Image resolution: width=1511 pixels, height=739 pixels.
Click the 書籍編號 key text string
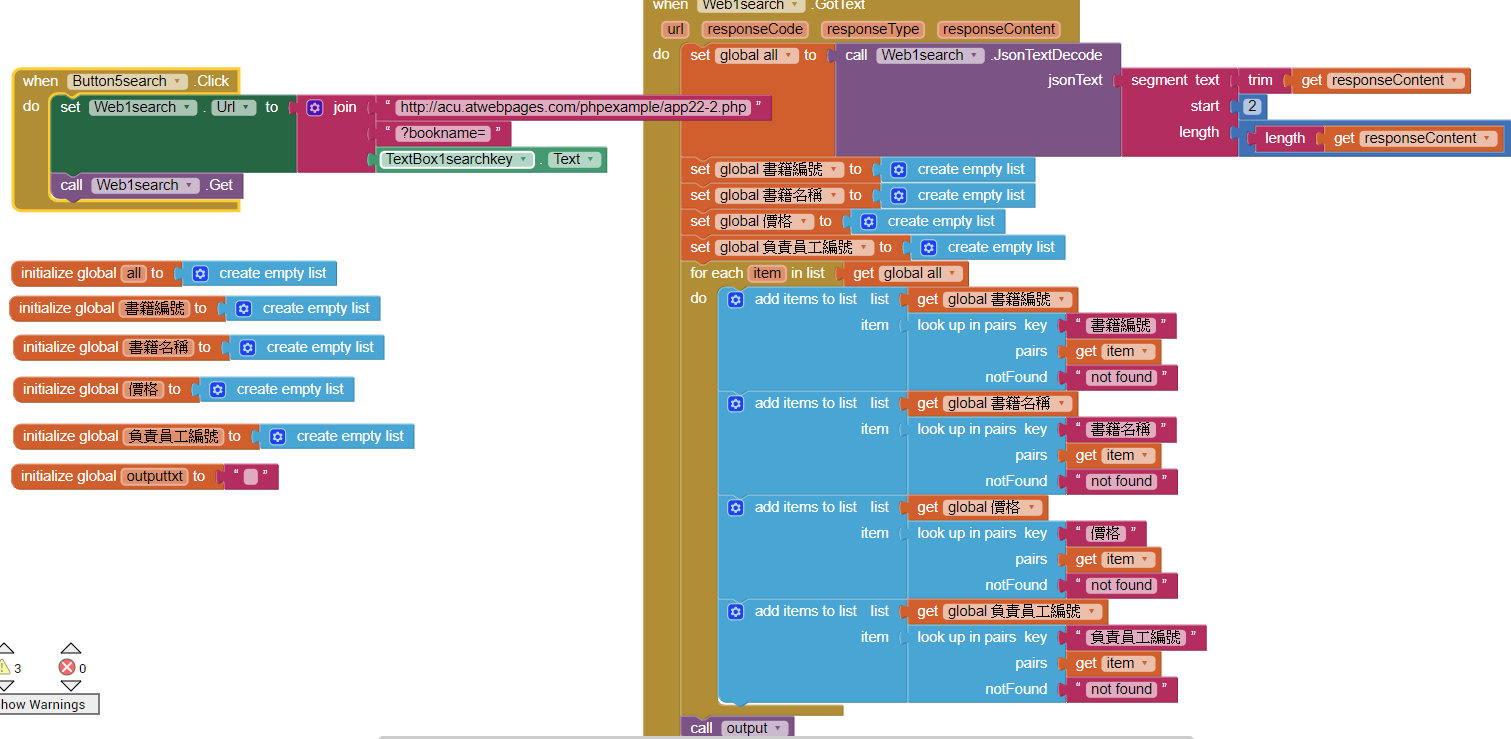coord(1120,325)
